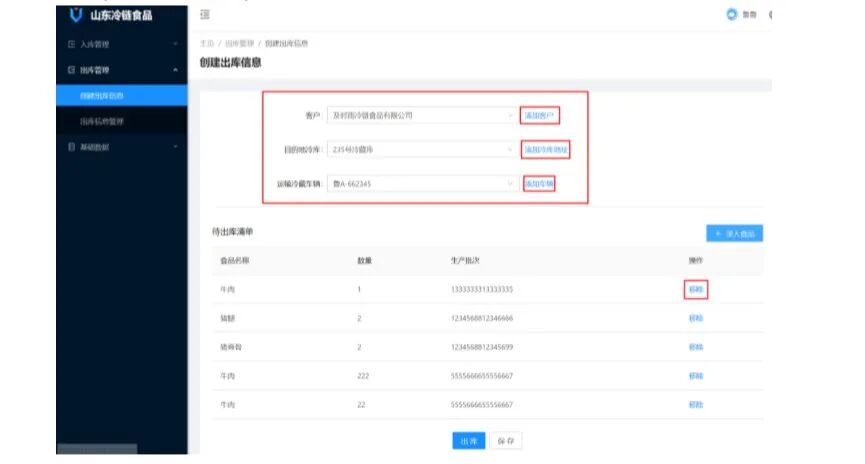Click the 山东冷链食品 title text
The width and height of the screenshot is (865, 464).
tap(121, 15)
